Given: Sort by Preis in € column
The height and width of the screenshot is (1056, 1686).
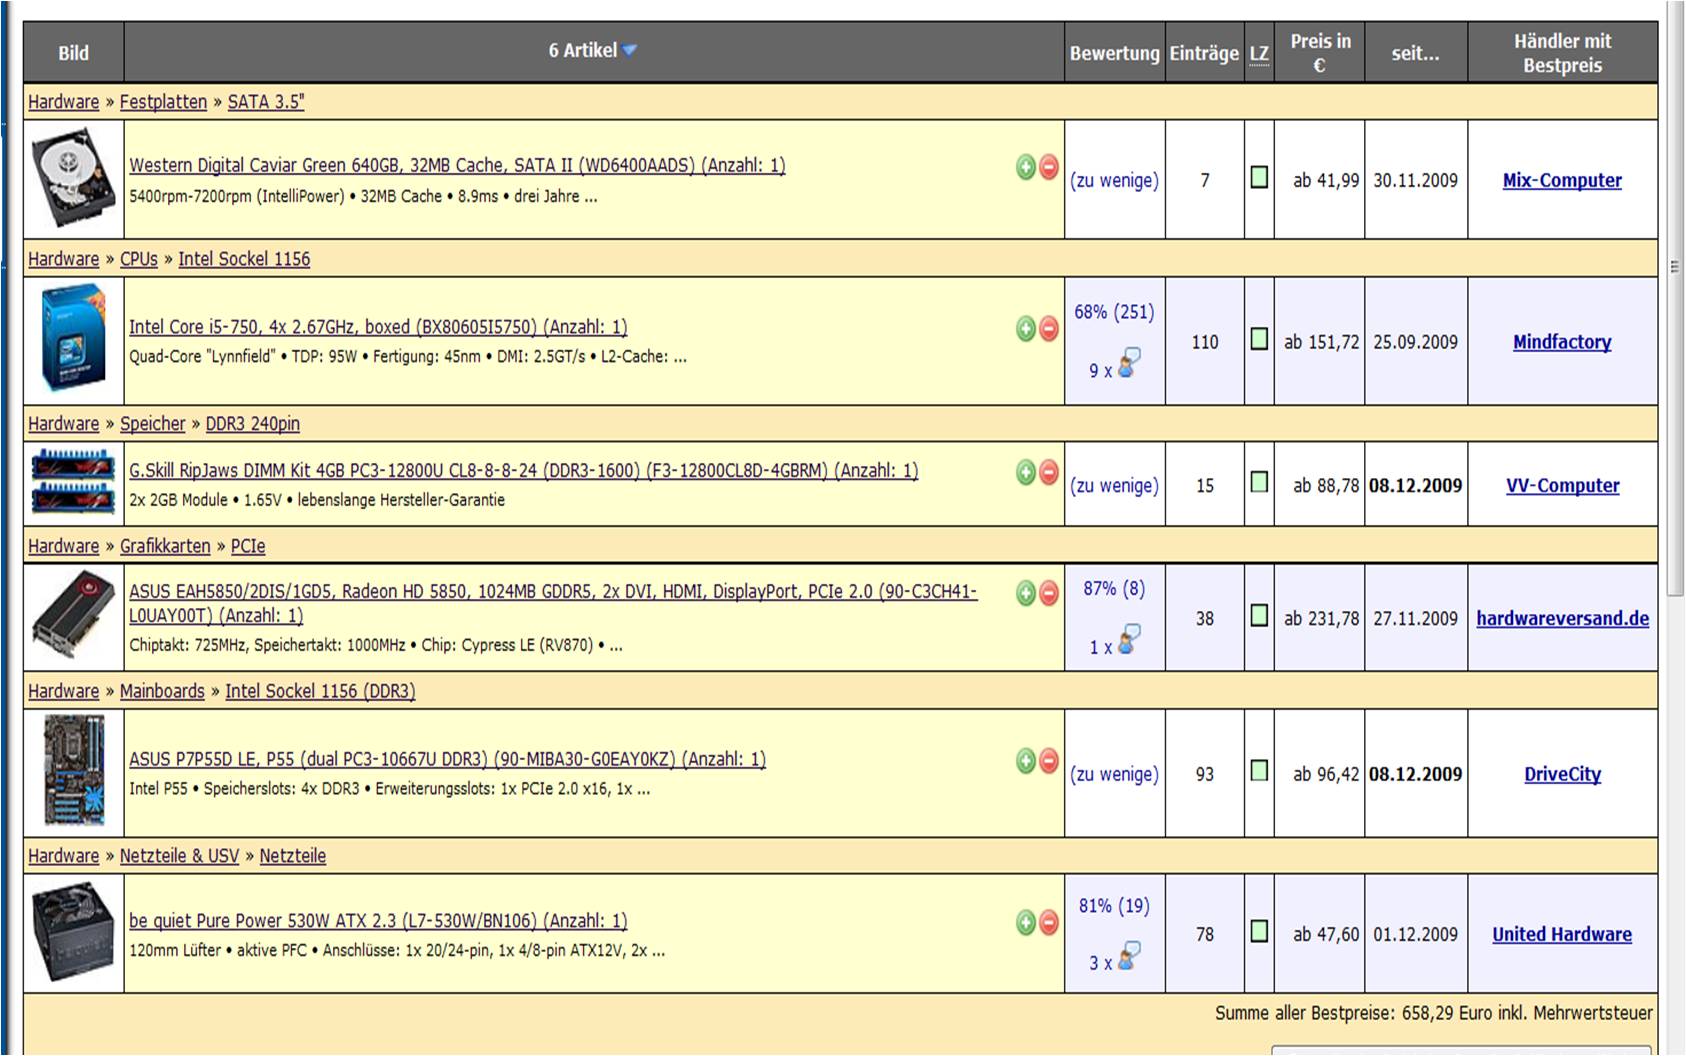Looking at the screenshot, I should 1320,53.
